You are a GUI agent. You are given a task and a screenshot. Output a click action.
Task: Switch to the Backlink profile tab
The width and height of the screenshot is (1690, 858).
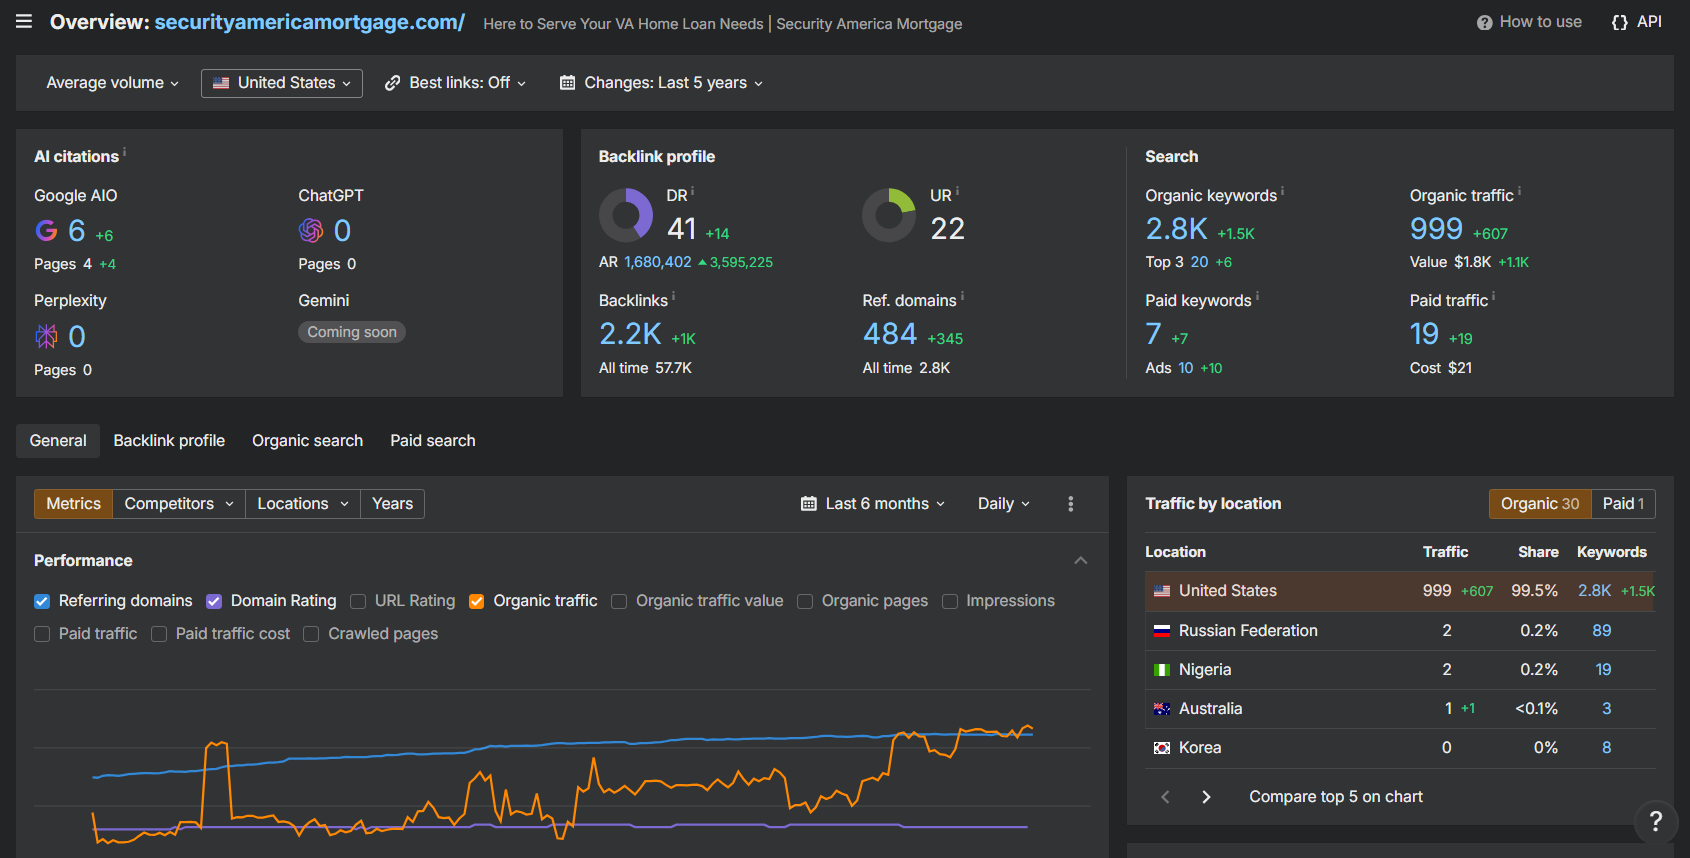pos(169,441)
